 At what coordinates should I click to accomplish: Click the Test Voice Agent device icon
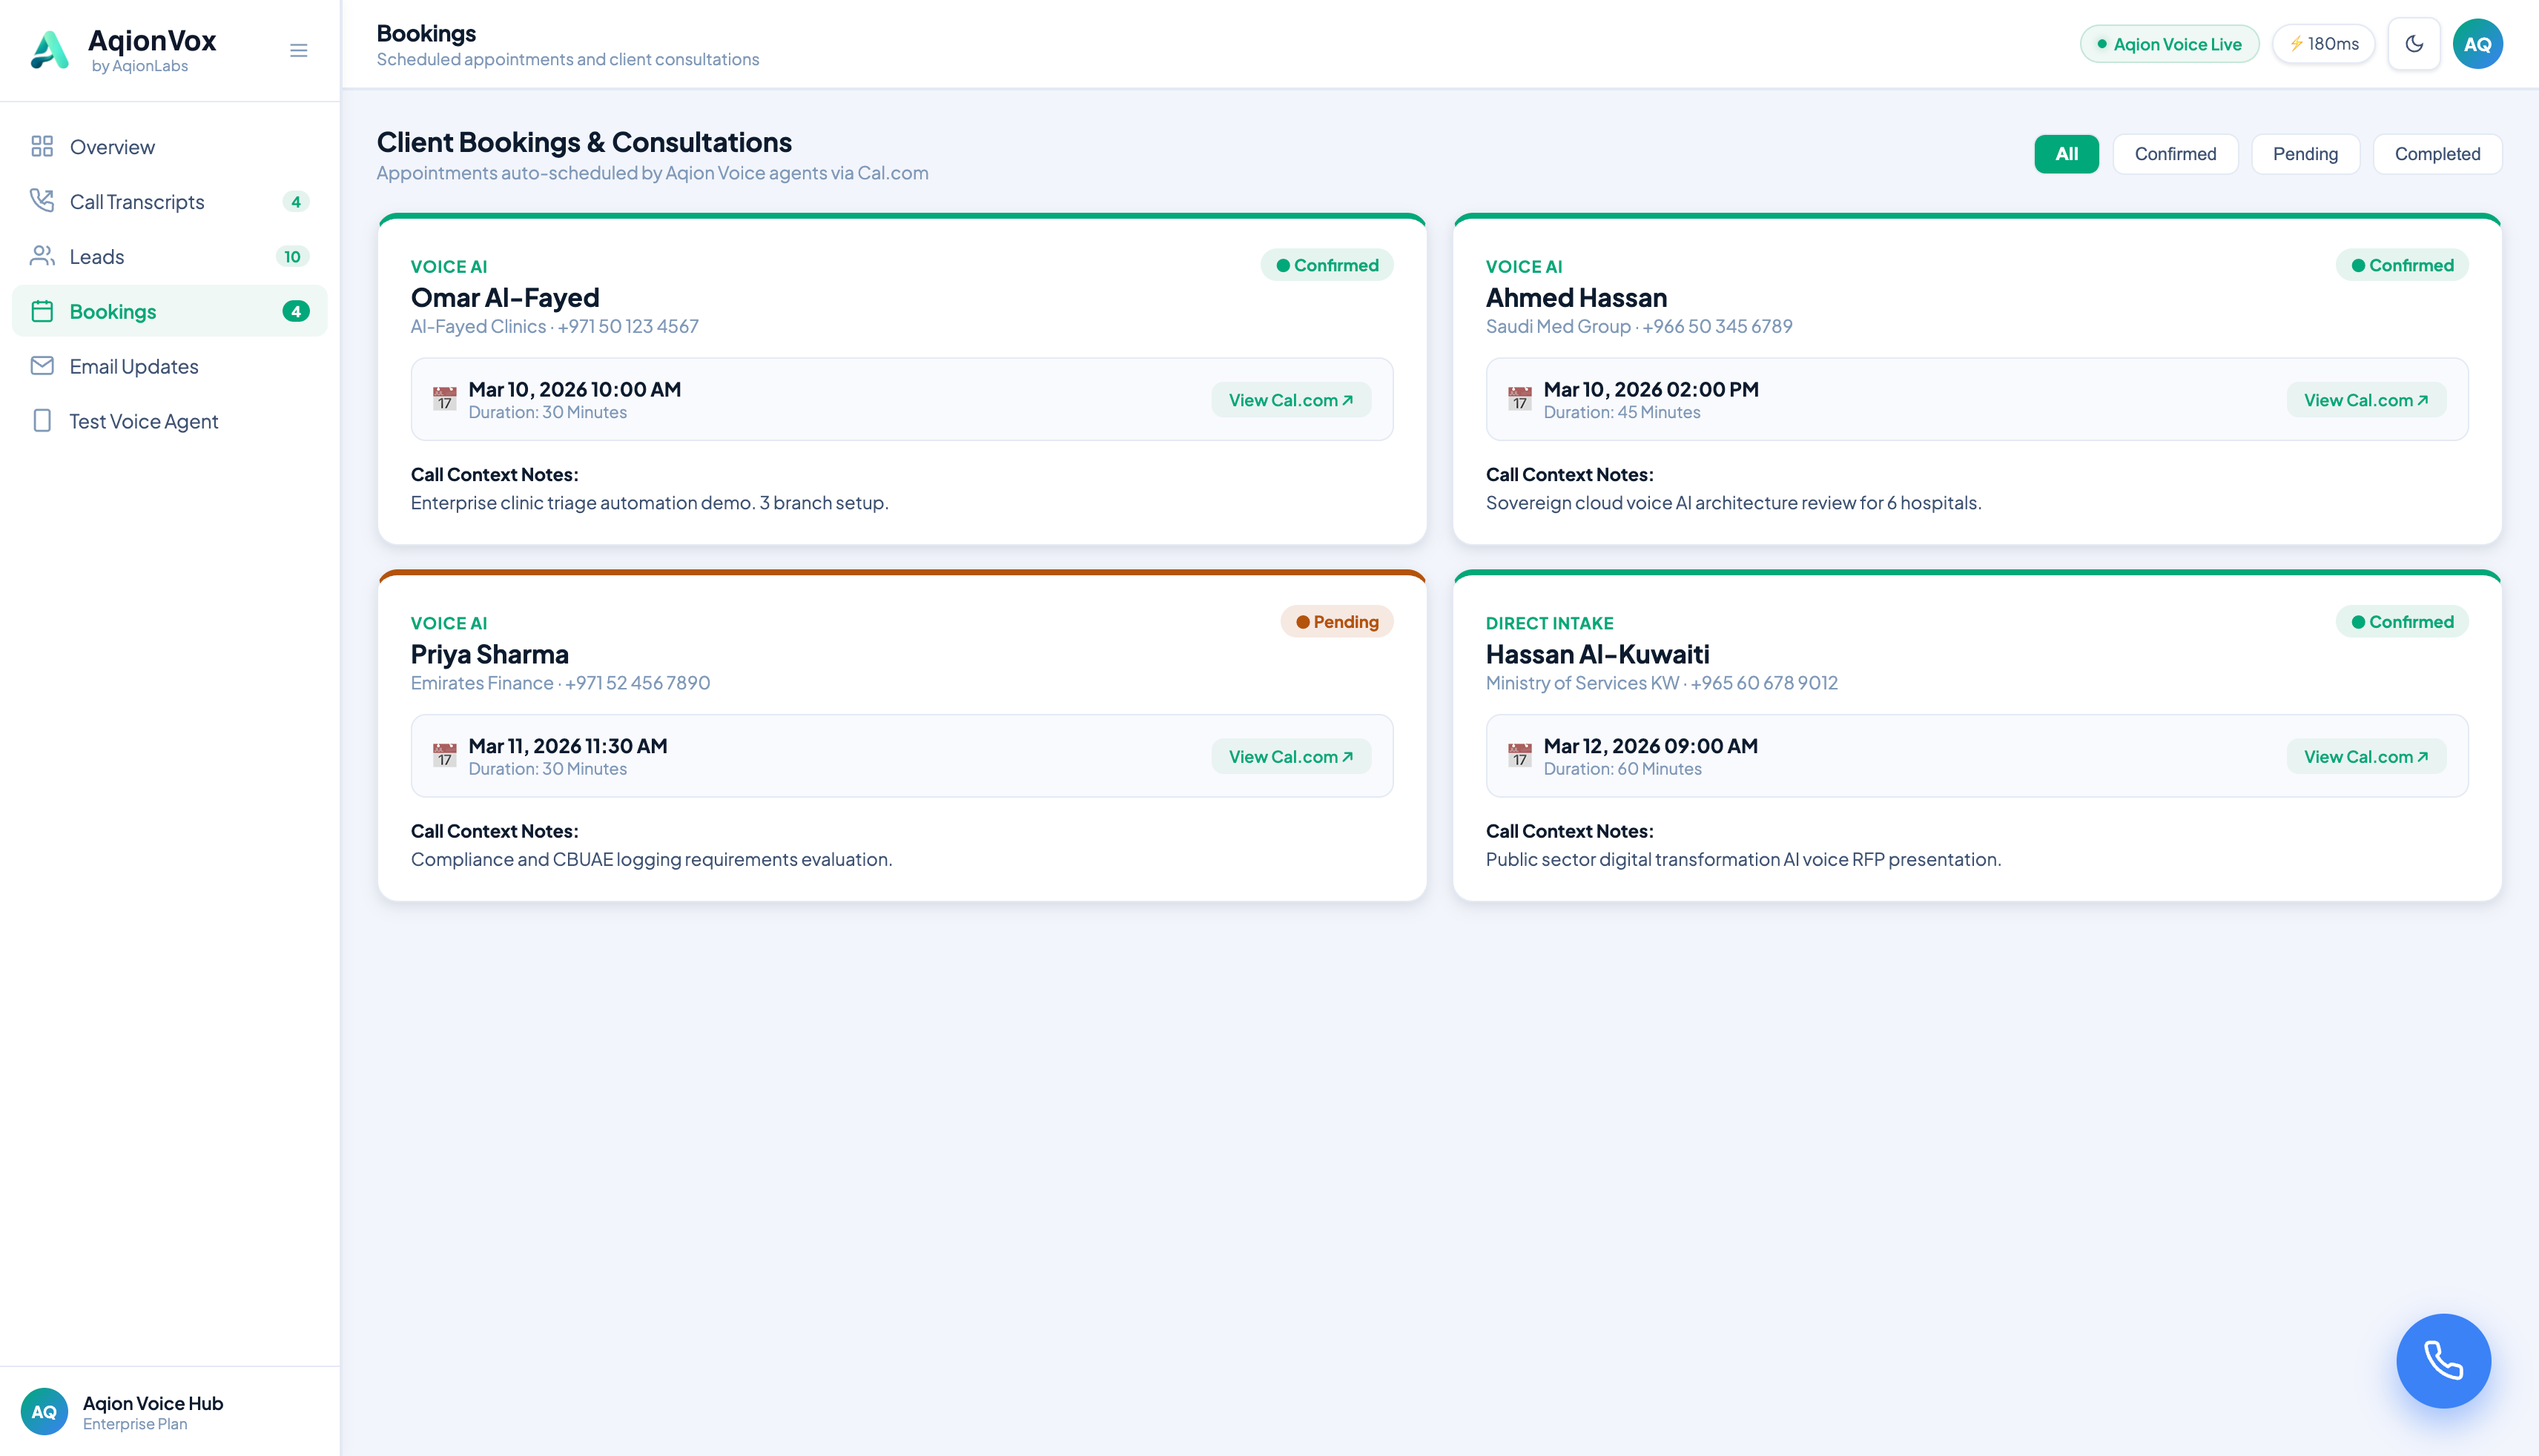point(42,421)
